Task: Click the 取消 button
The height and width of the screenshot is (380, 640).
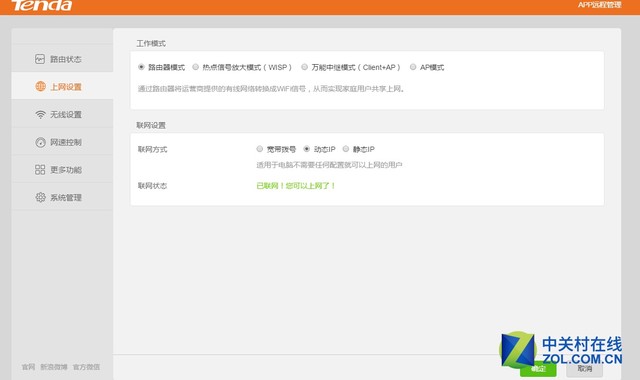Action: (584, 369)
